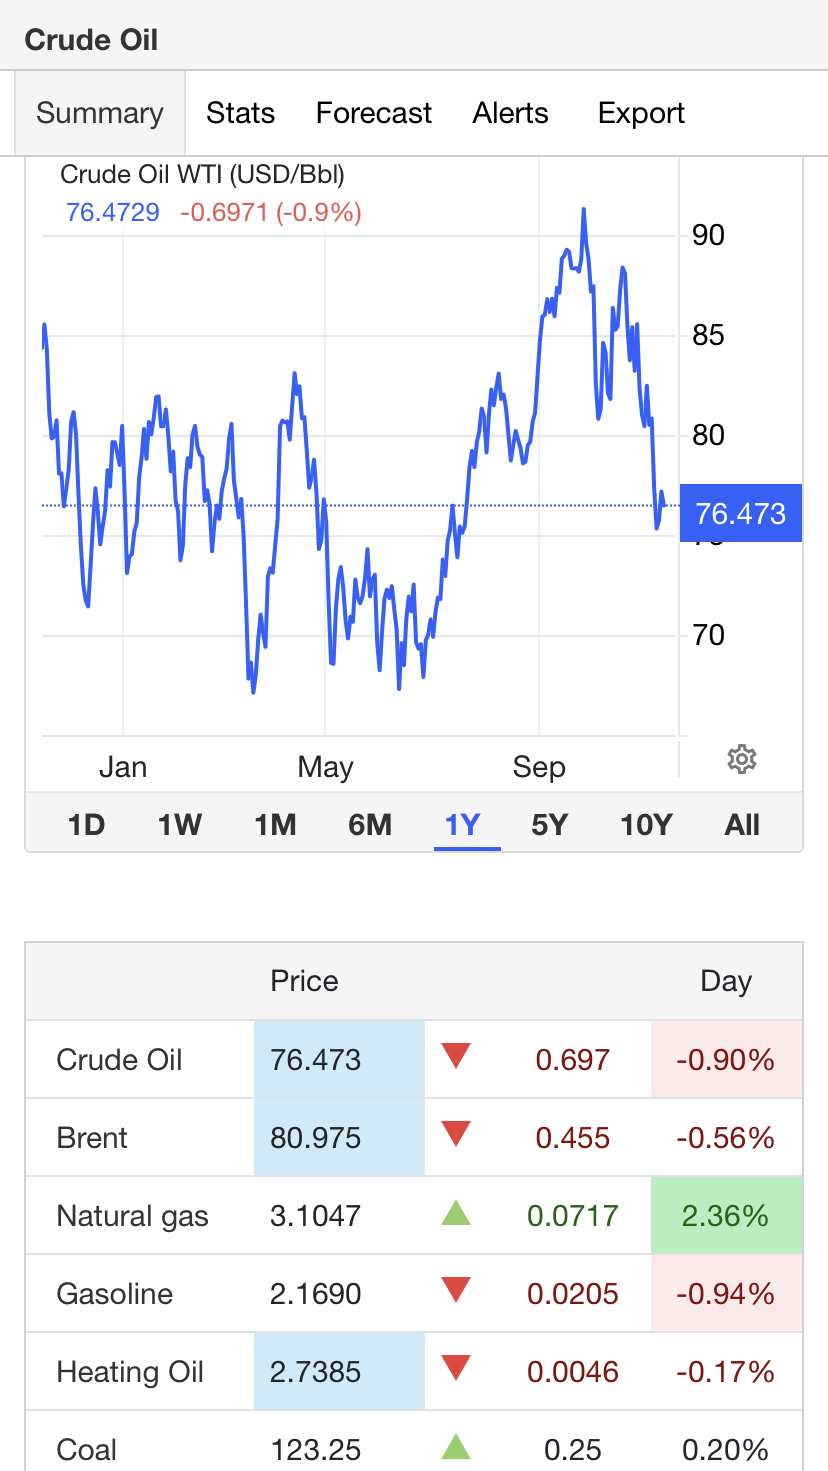This screenshot has height=1471, width=828.
Task: Click Brent day change -0.56%
Action: pyautogui.click(x=726, y=1138)
